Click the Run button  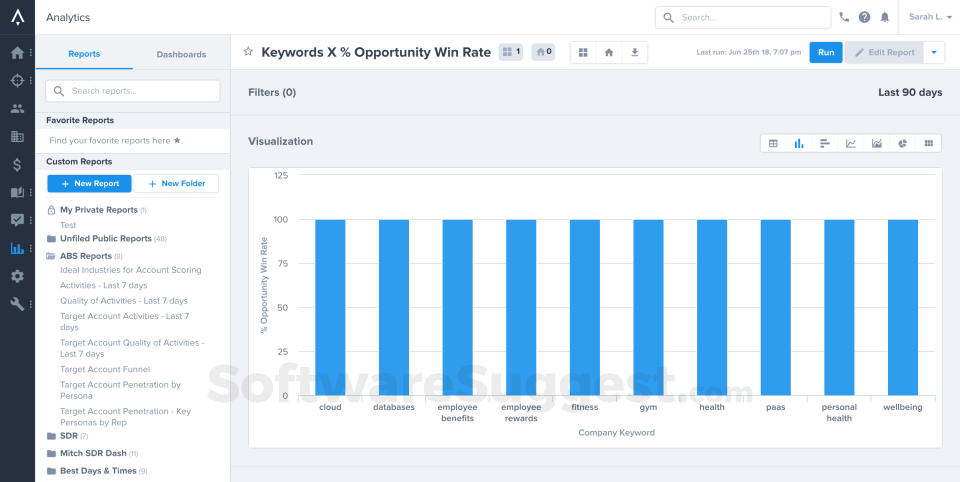(826, 53)
